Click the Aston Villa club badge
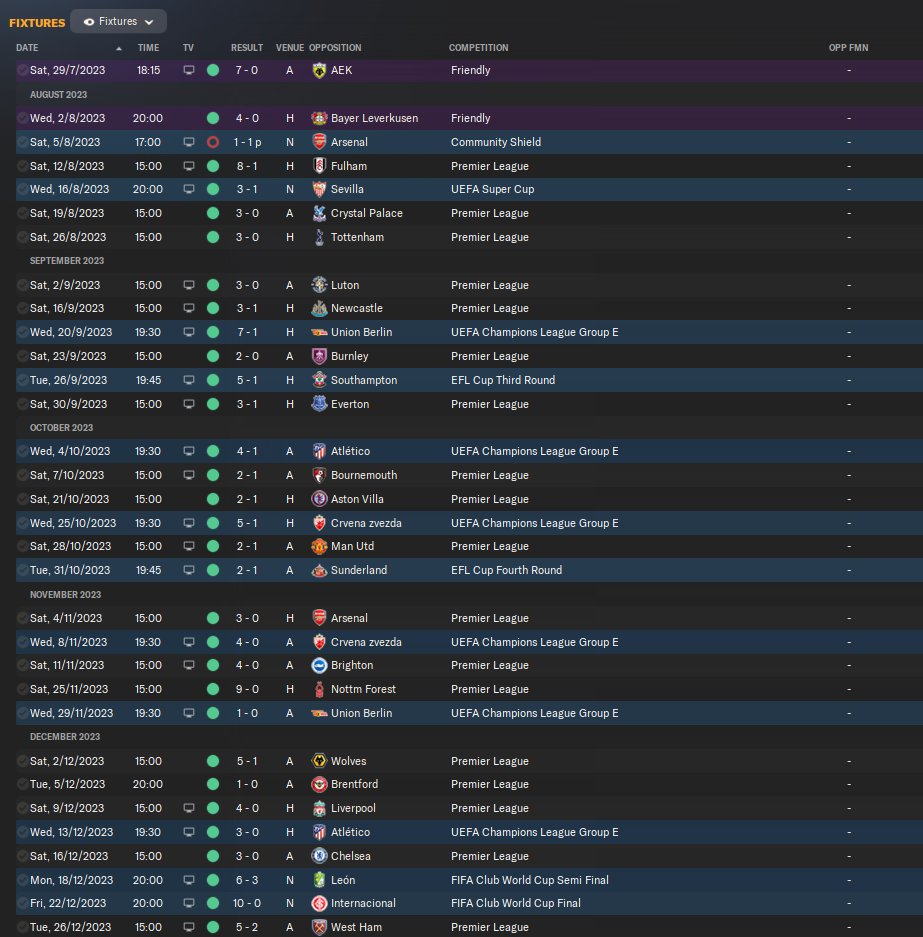The height and width of the screenshot is (937, 923). pyautogui.click(x=320, y=499)
